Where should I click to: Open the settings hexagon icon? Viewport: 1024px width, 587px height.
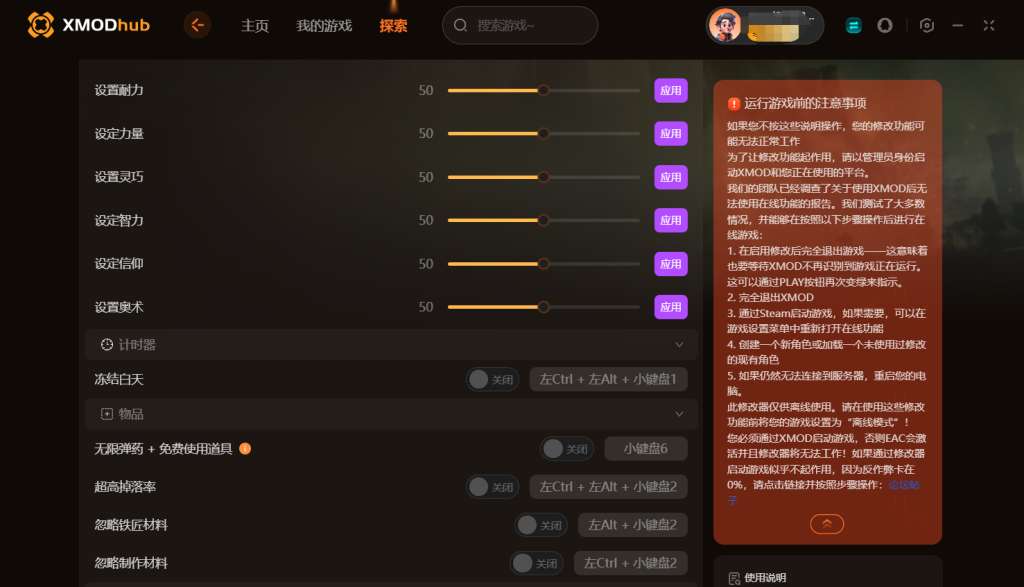click(x=926, y=25)
